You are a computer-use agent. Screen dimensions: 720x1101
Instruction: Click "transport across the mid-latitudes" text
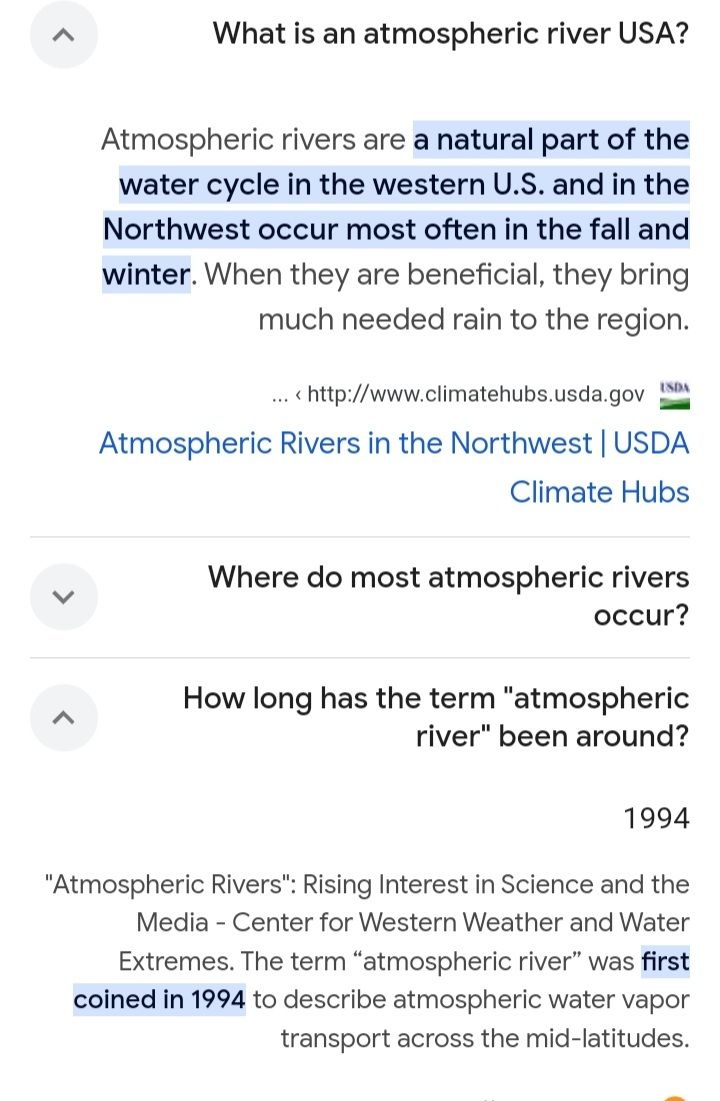[x=484, y=1038]
